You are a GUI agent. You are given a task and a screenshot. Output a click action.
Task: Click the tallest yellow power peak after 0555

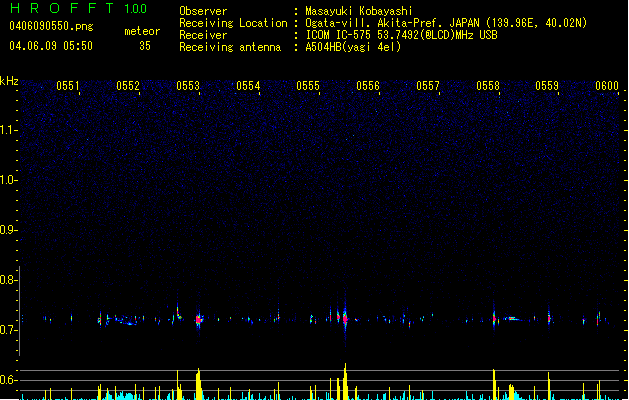coord(345,381)
